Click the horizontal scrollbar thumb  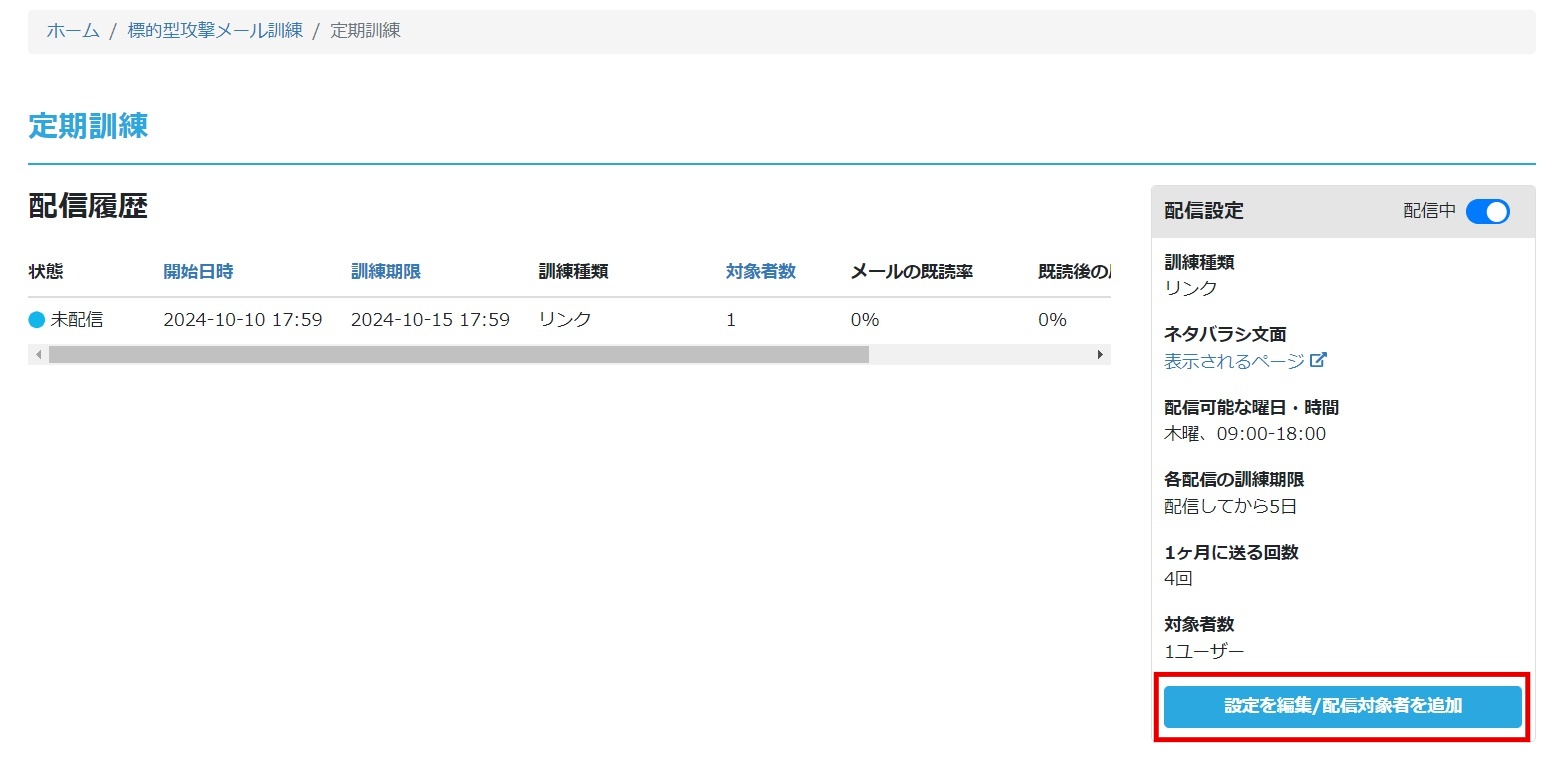458,355
